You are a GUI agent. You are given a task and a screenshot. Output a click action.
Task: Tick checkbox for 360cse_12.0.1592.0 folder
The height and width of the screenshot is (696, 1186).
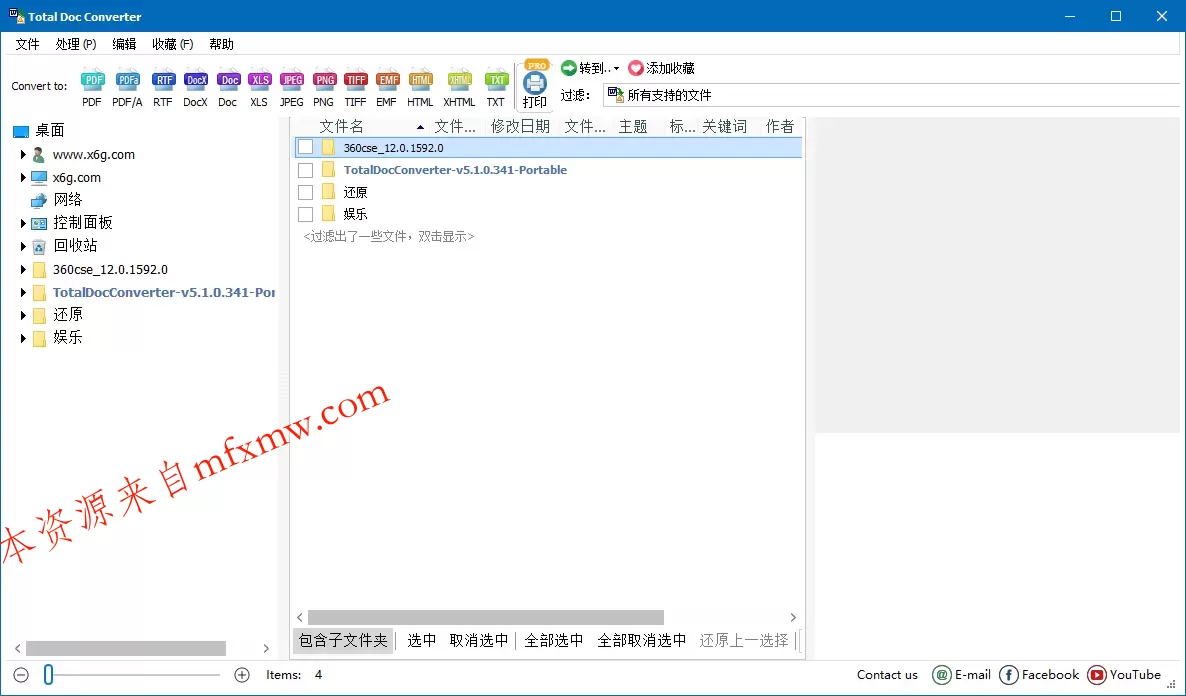point(306,148)
